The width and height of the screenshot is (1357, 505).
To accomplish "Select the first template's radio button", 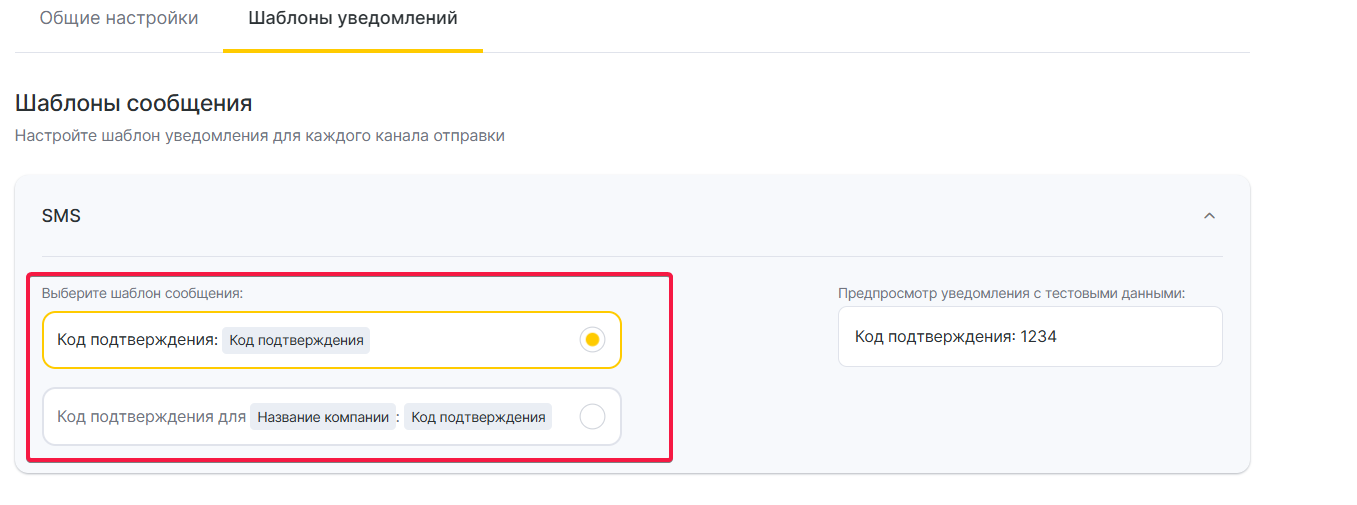I will pyautogui.click(x=592, y=340).
